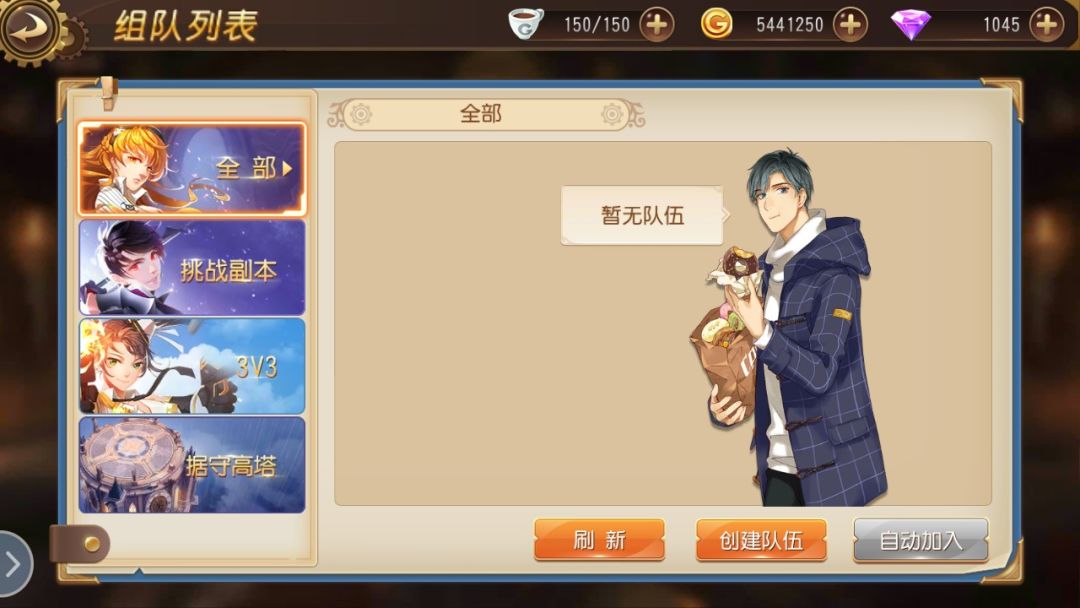Tap the 暂无队伍 speech bubble
This screenshot has height=608, width=1080.
click(643, 216)
